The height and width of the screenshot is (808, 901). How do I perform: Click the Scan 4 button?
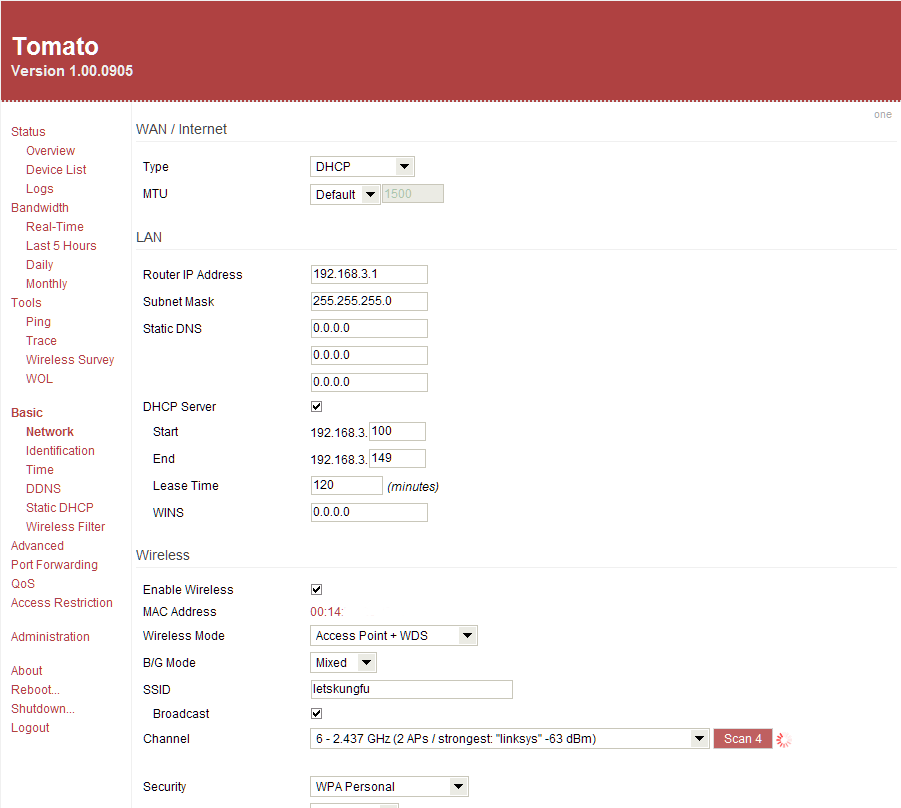point(742,739)
